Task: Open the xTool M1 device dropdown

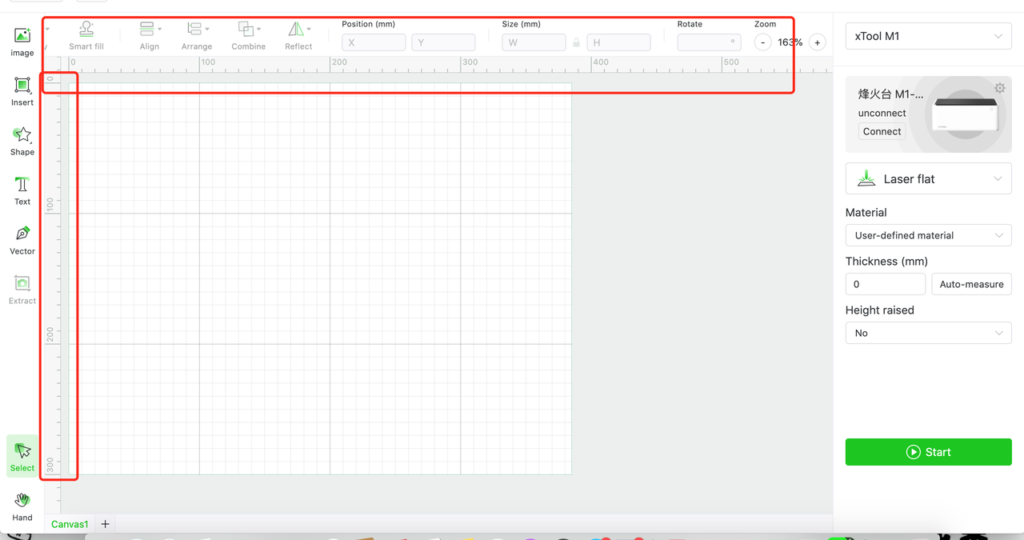Action: tap(928, 36)
